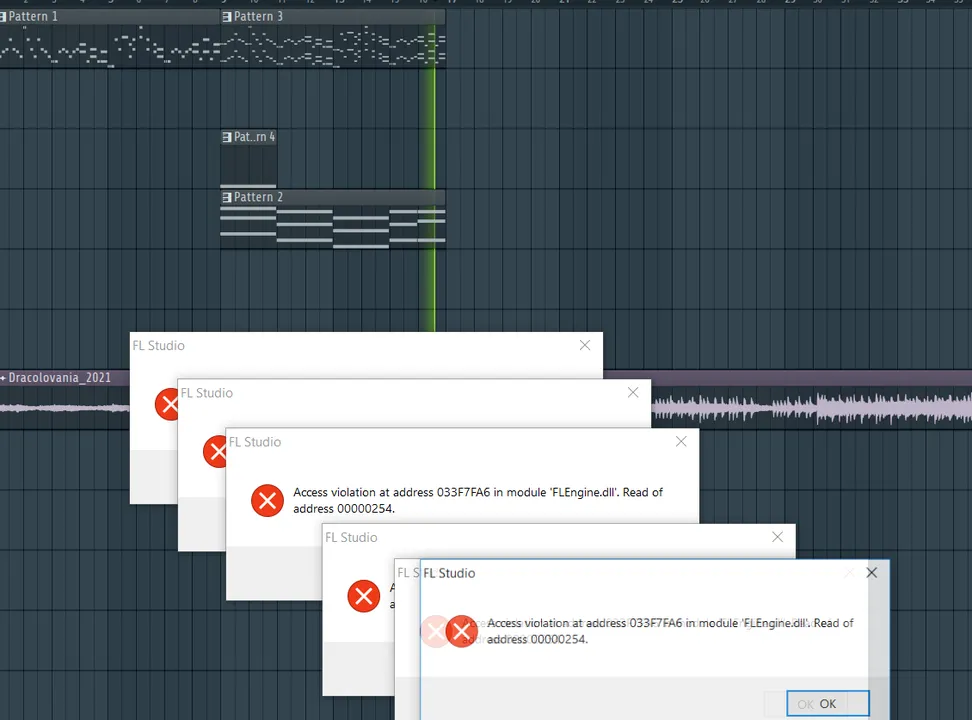Click the access violation message in the front dialog
This screenshot has width=972, height=720.
[x=670, y=631]
